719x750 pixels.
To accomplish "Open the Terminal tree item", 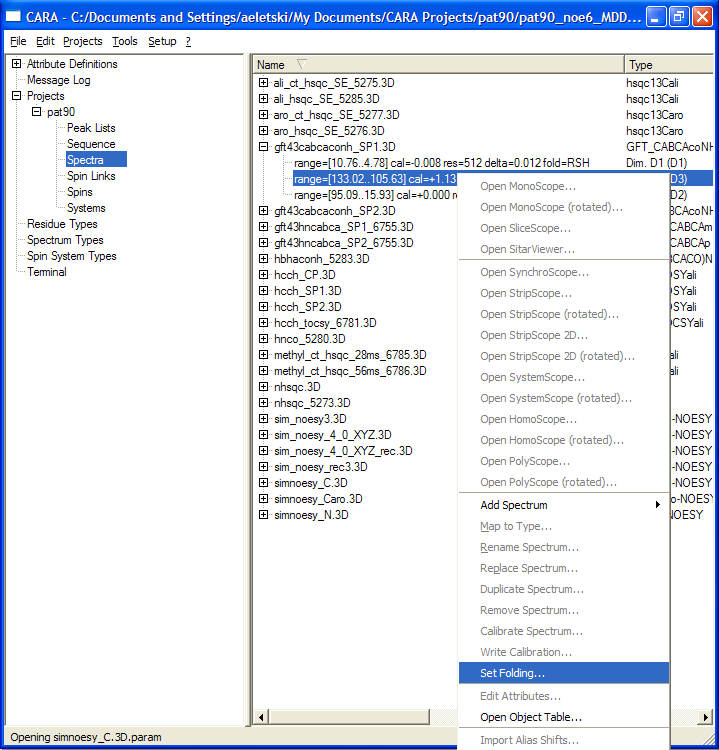I will pyautogui.click(x=47, y=272).
